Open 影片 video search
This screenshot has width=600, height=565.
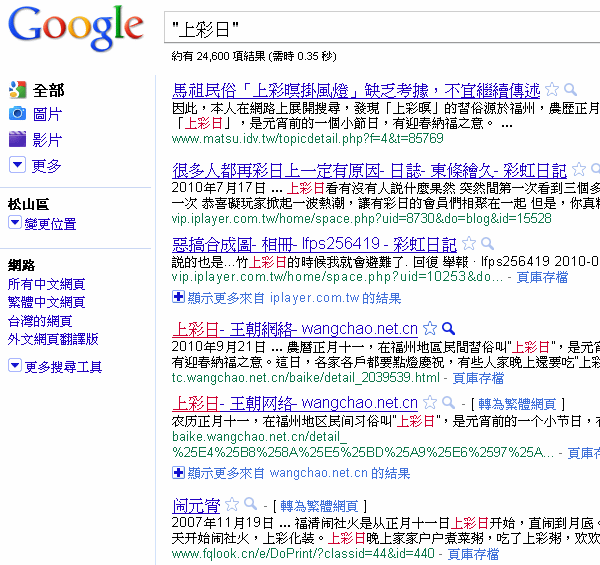[x=47, y=140]
